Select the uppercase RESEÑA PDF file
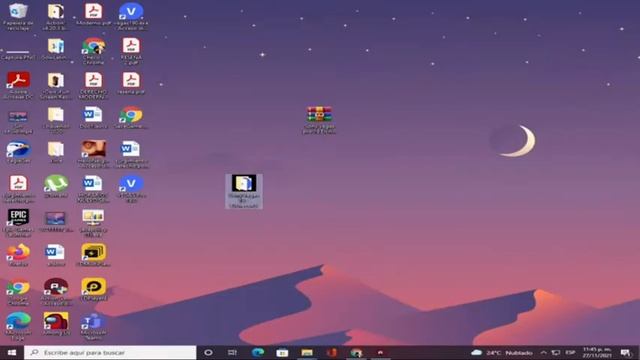This screenshot has width=640, height=360. [131, 51]
